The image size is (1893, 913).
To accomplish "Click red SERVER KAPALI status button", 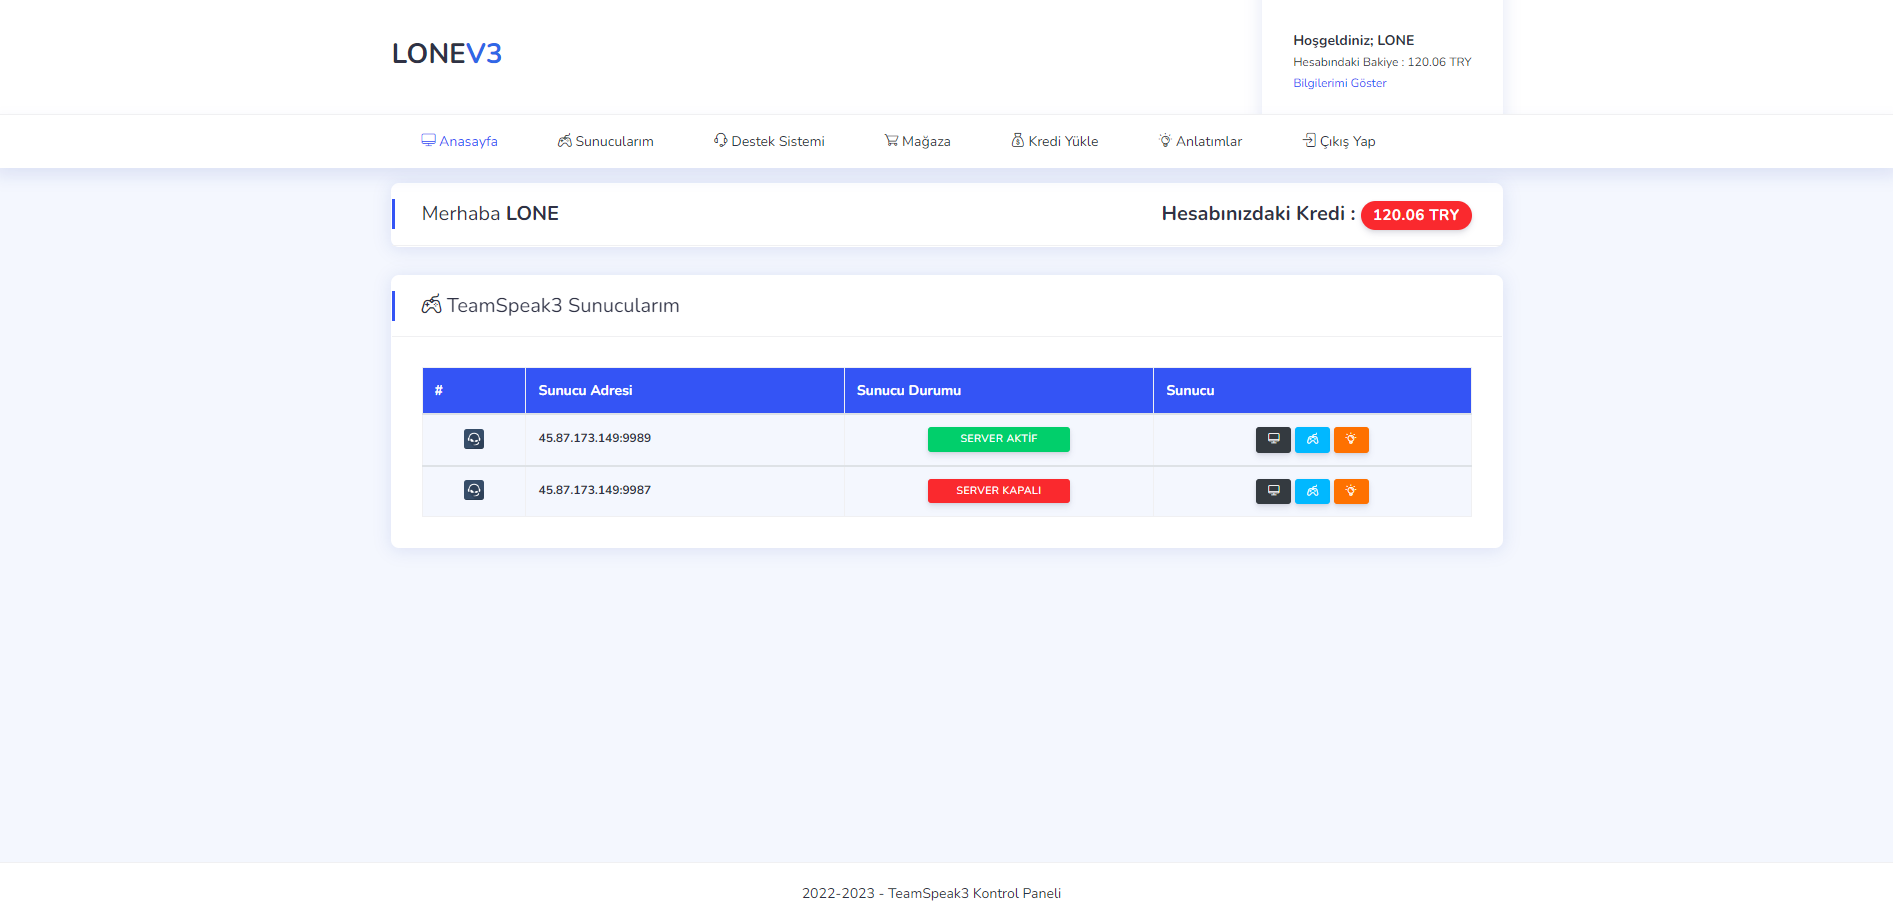I will point(998,491).
